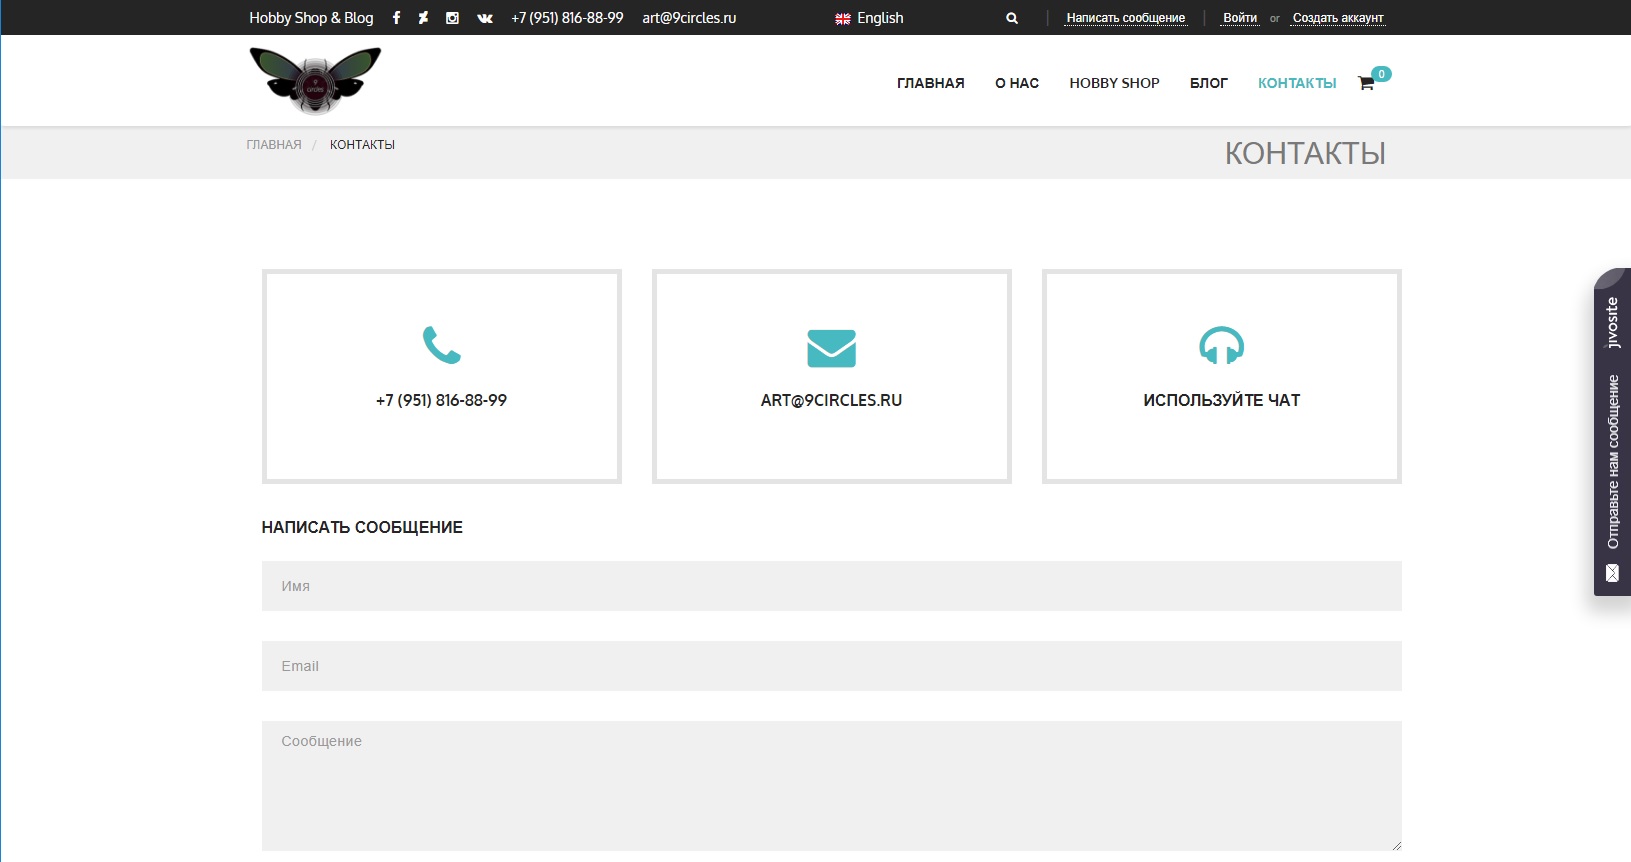Click the Создать аккаунт link
The image size is (1631, 862).
(1338, 18)
